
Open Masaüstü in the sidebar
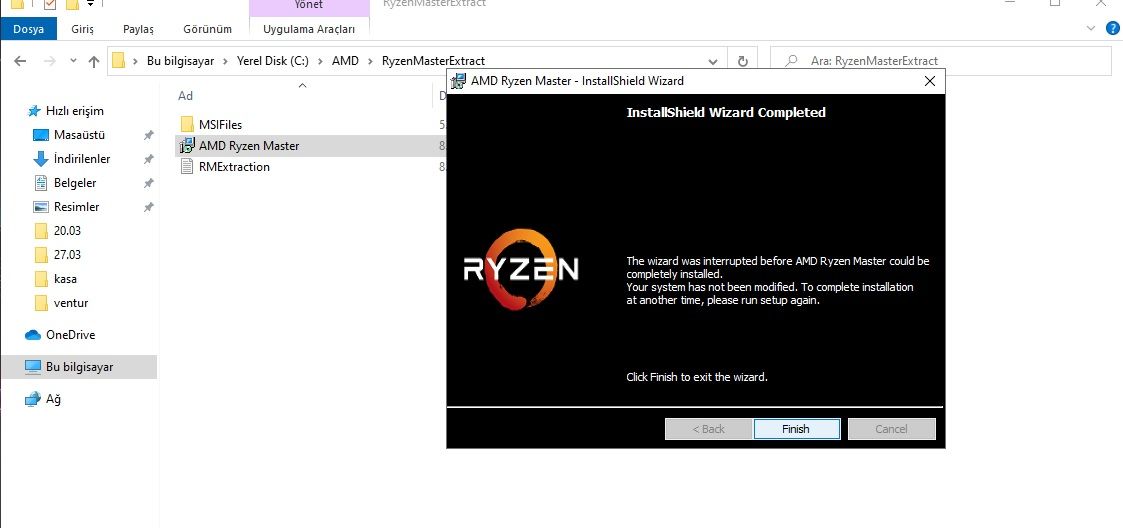coord(79,135)
